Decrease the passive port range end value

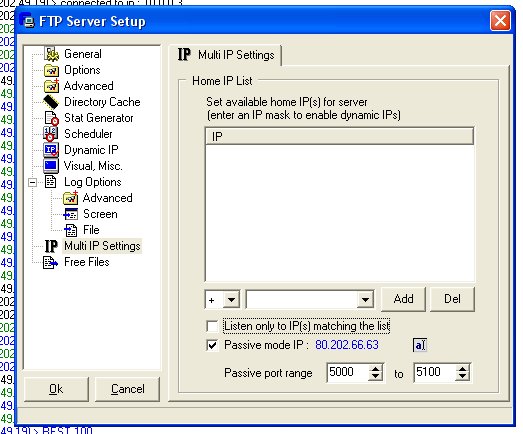(462, 376)
